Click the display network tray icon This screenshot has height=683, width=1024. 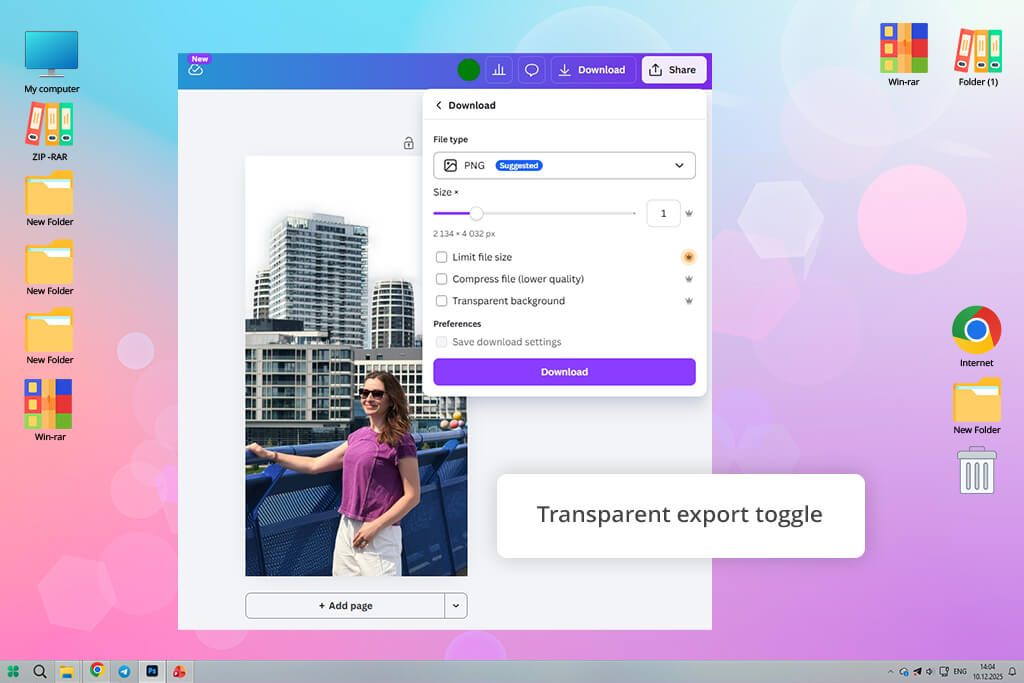(944, 671)
